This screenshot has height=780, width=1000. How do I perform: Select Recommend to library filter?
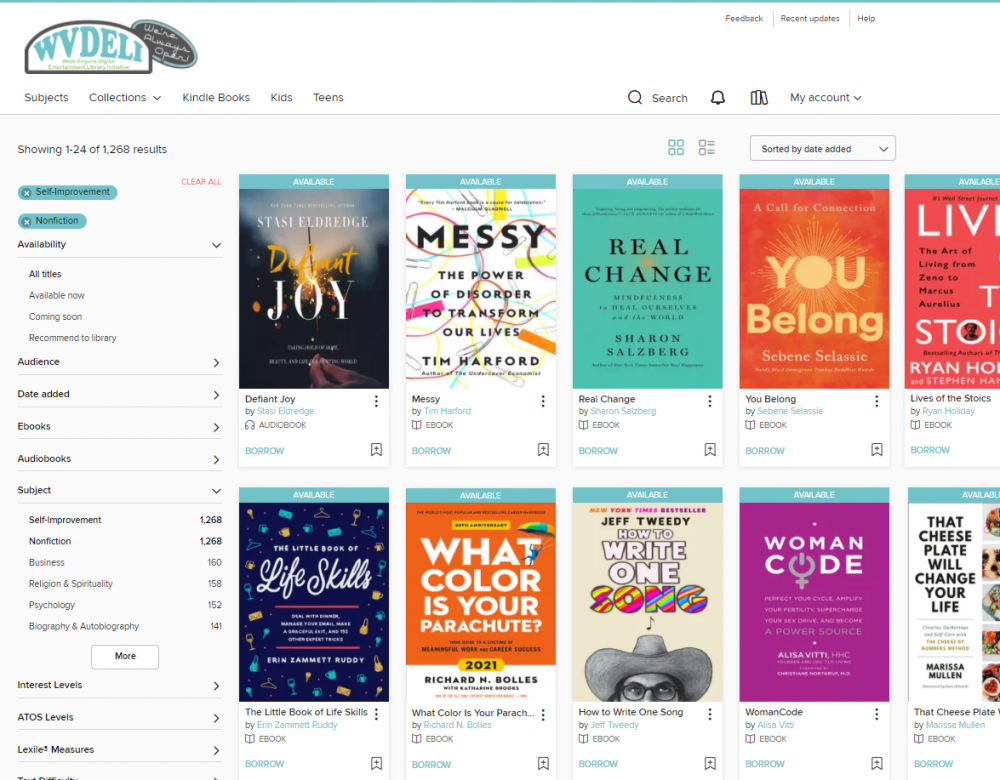pyautogui.click(x=73, y=338)
